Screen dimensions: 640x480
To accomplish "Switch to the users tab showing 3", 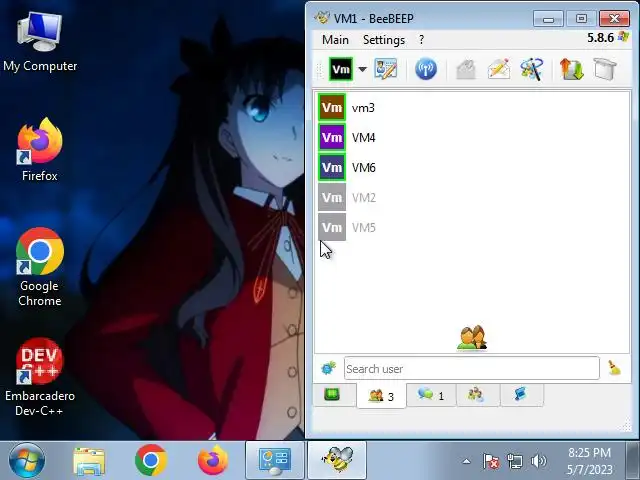I will pyautogui.click(x=381, y=396).
